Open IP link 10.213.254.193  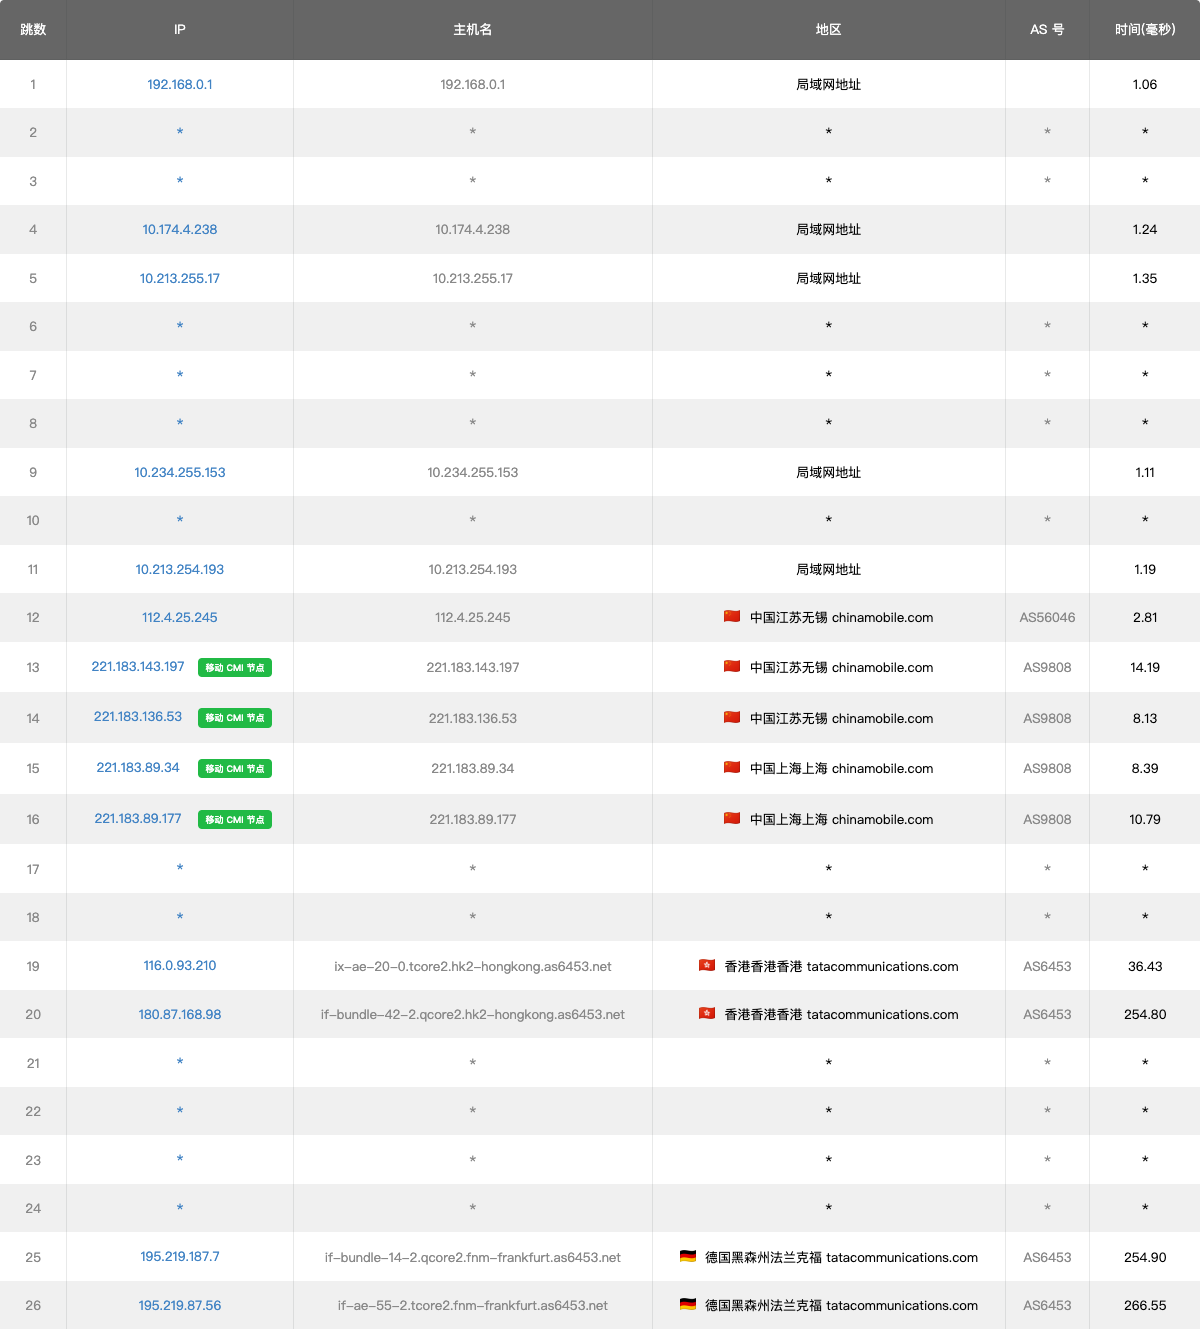click(x=180, y=569)
